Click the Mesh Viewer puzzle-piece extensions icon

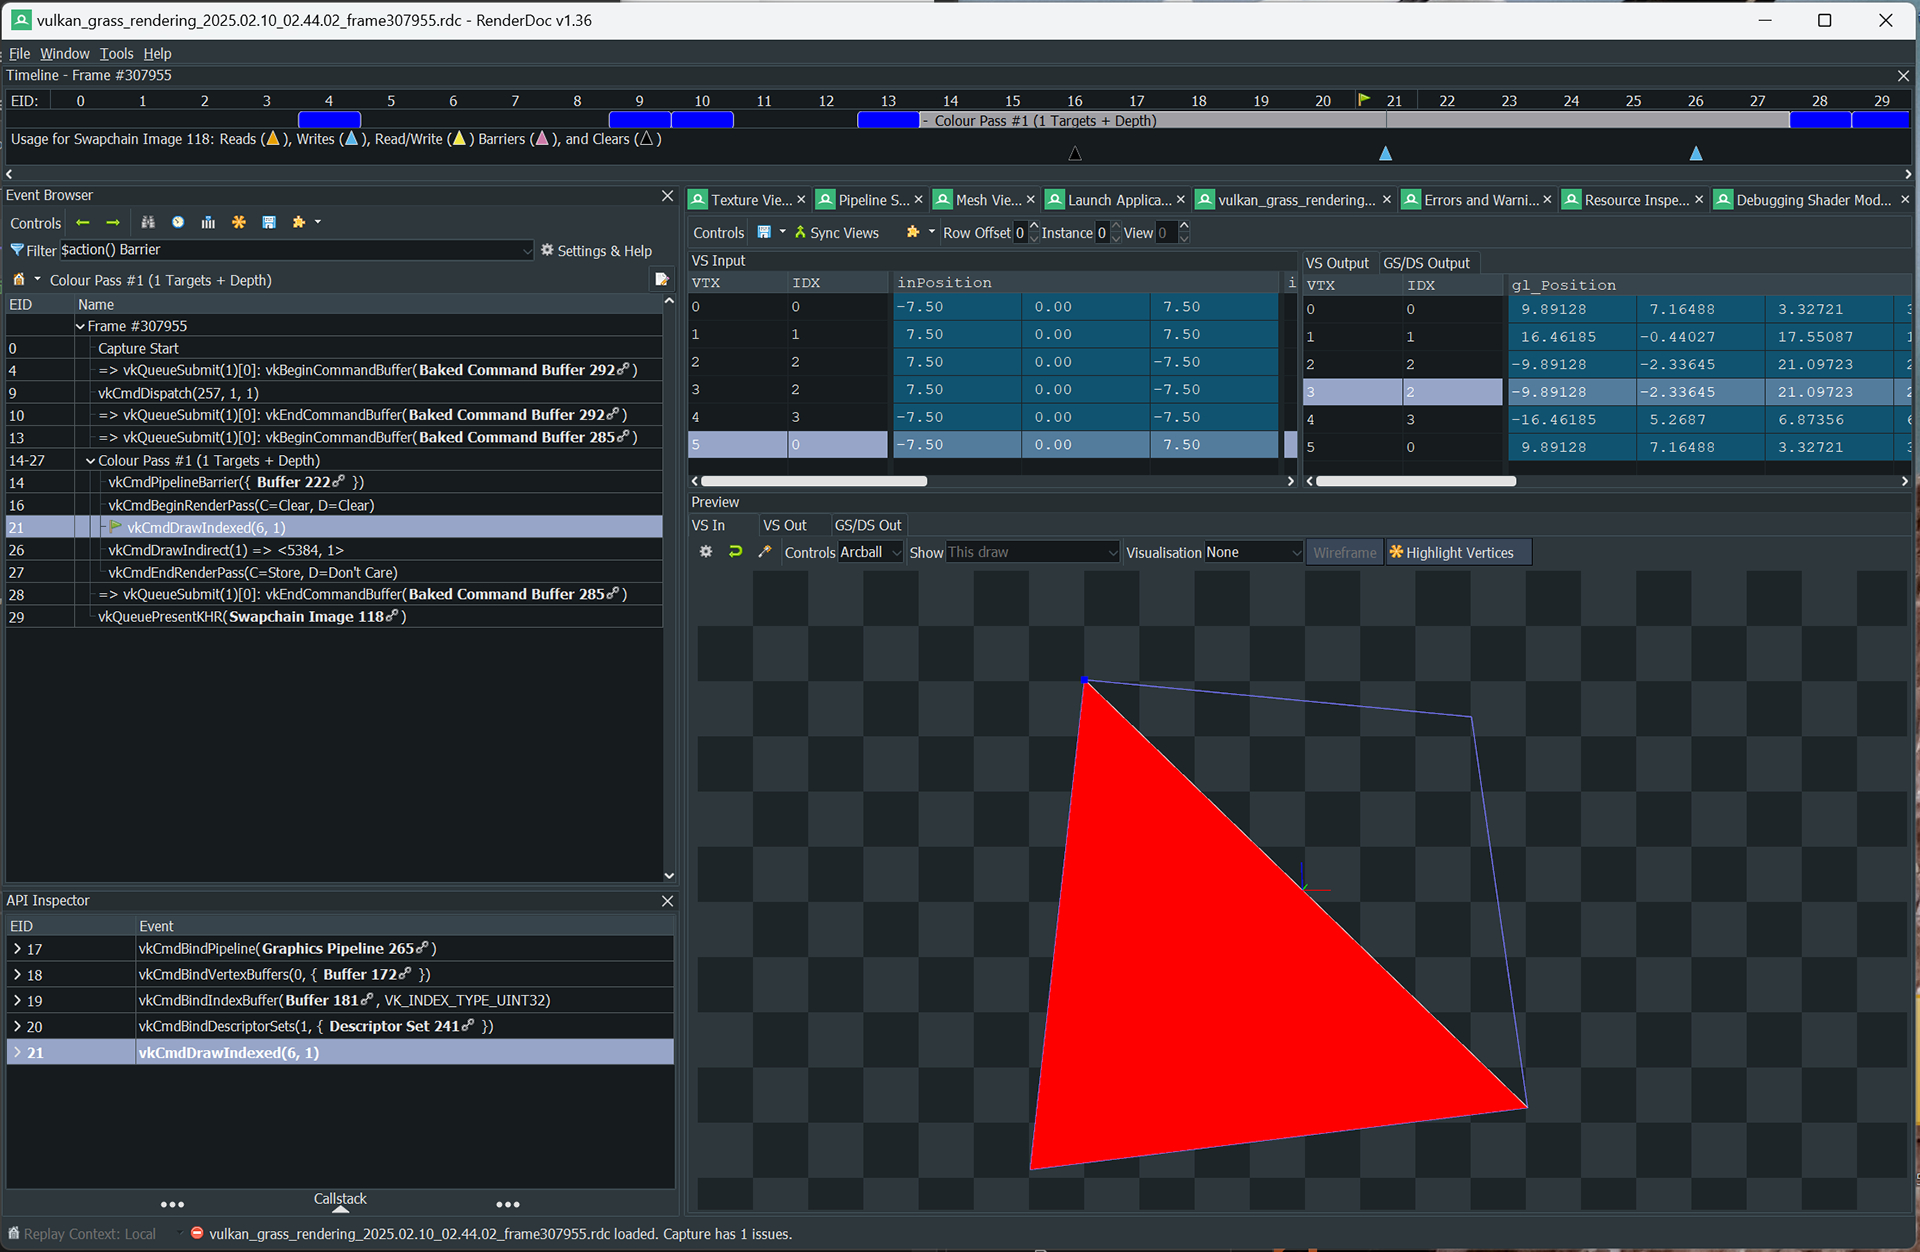pyautogui.click(x=913, y=232)
